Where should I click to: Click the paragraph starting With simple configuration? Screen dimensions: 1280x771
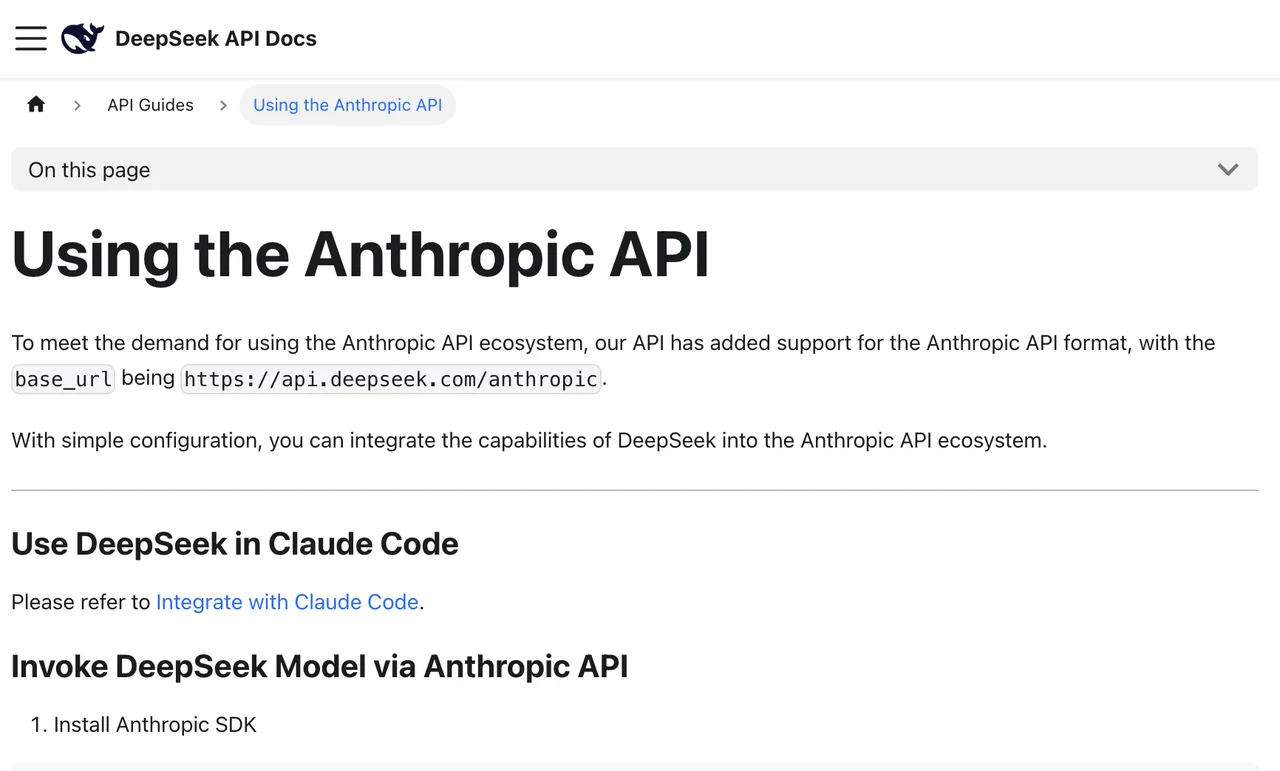(x=529, y=440)
